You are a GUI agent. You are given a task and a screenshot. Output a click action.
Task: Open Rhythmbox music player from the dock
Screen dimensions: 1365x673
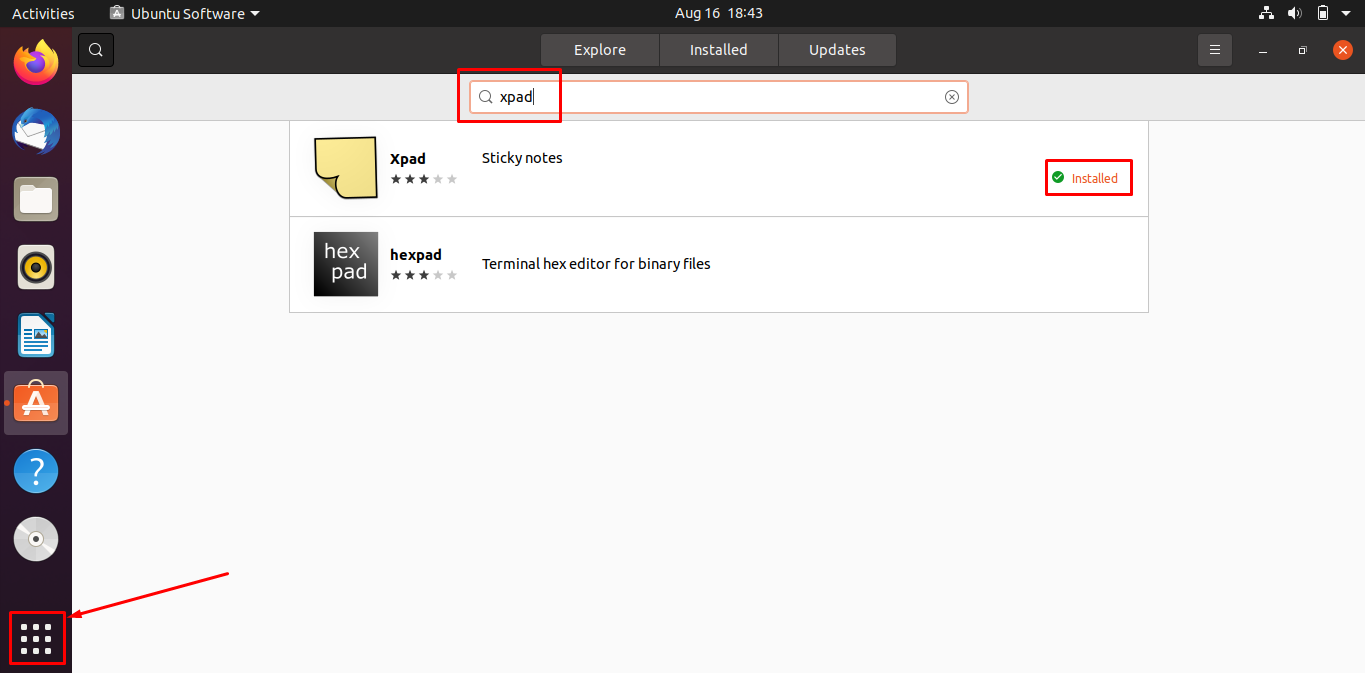click(36, 267)
